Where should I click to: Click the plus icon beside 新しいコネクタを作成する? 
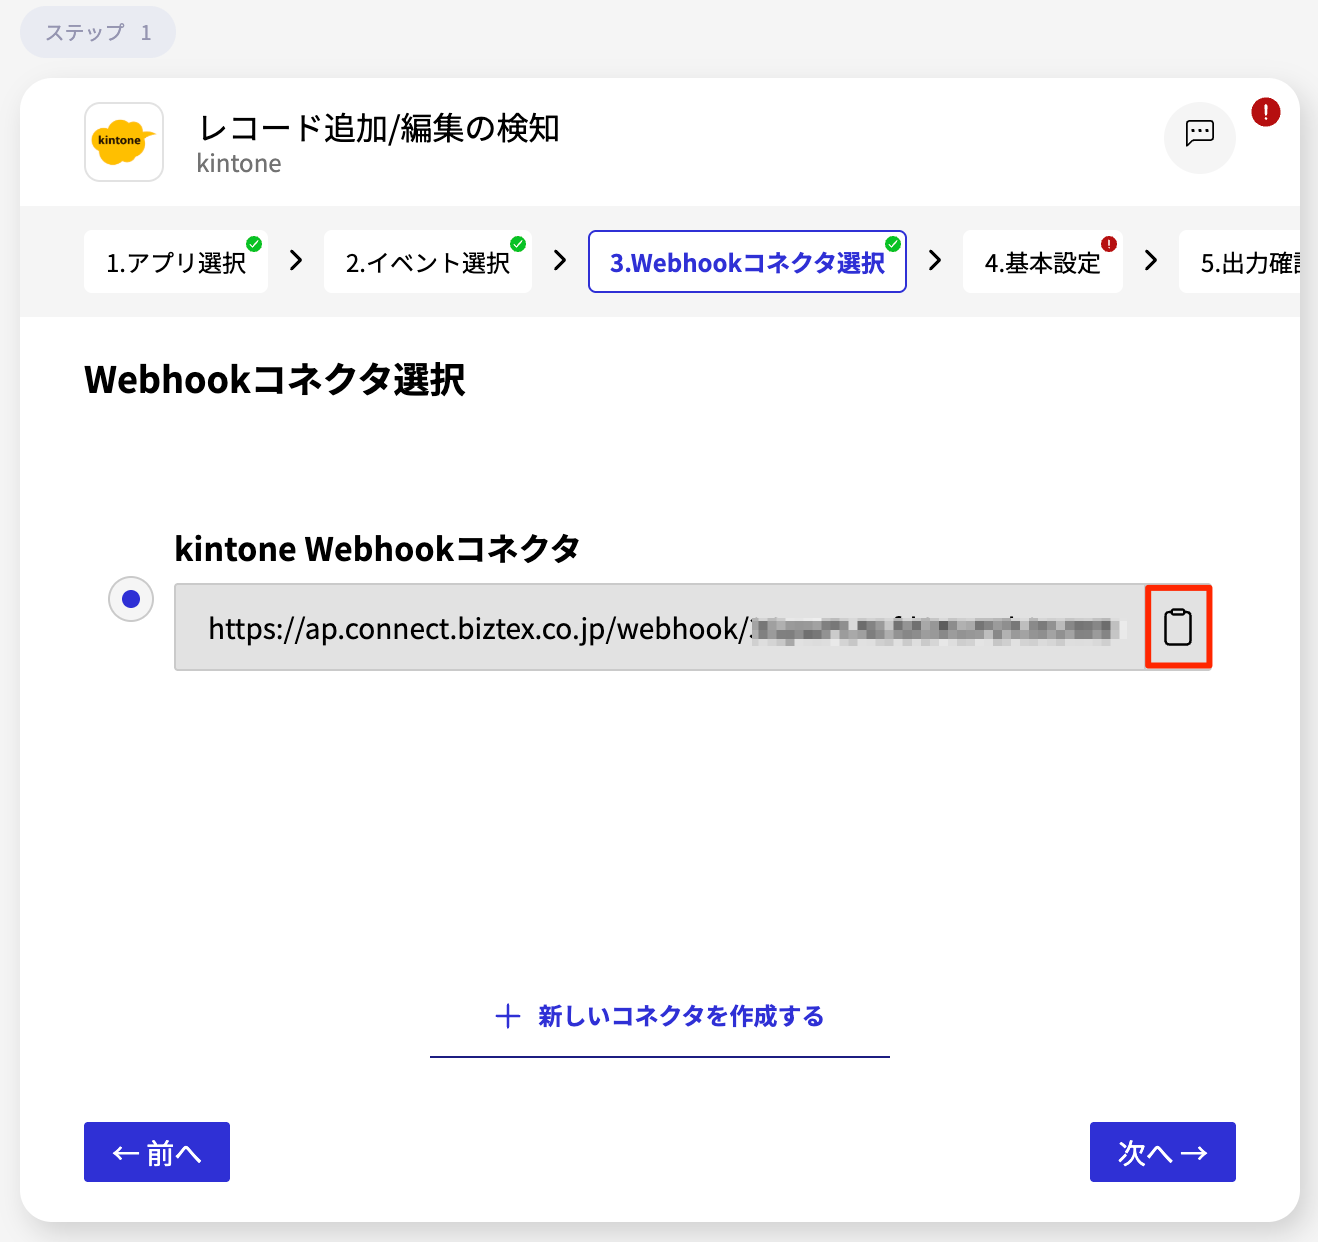pyautogui.click(x=507, y=1016)
